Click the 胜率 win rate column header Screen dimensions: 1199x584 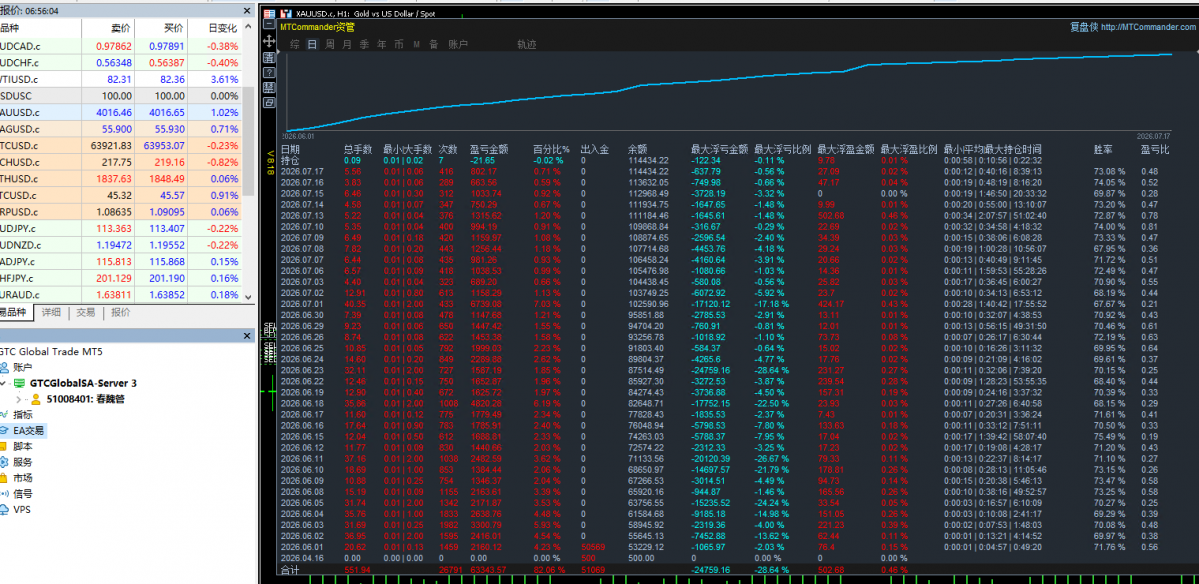(x=1103, y=150)
